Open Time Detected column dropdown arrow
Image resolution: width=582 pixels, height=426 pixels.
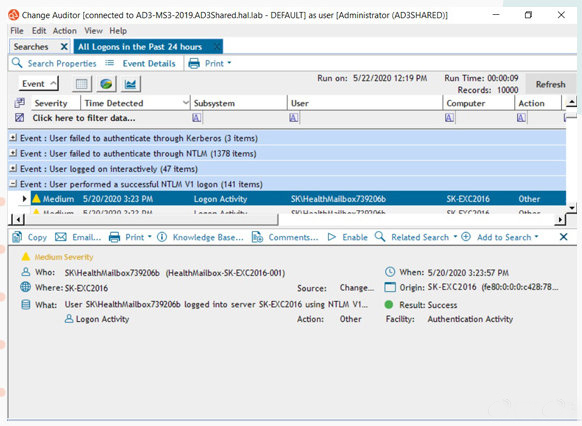pos(186,103)
